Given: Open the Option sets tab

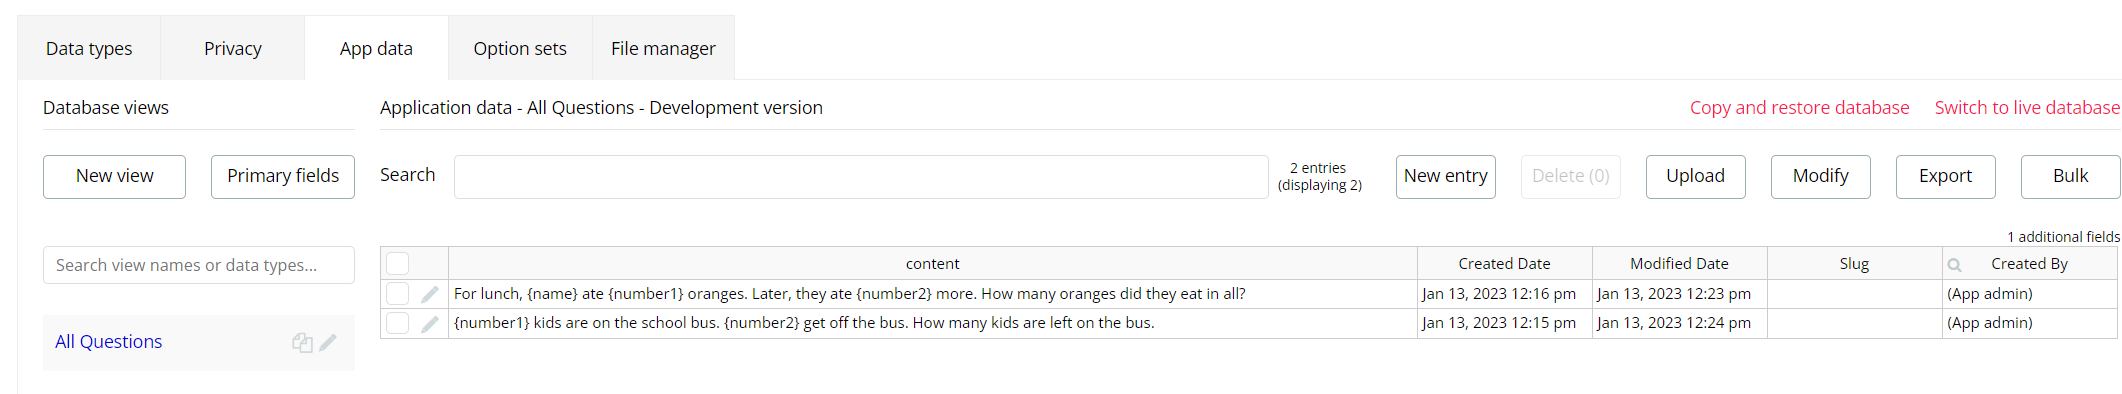Looking at the screenshot, I should pyautogui.click(x=520, y=48).
